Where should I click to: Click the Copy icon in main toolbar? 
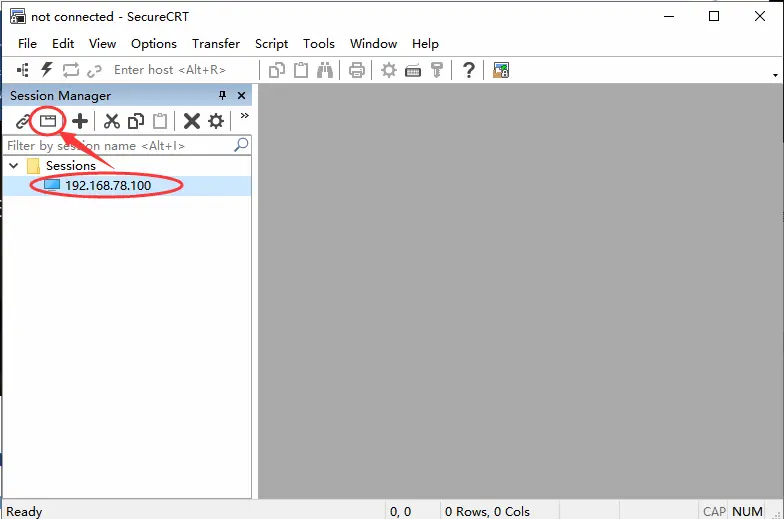[x=276, y=70]
